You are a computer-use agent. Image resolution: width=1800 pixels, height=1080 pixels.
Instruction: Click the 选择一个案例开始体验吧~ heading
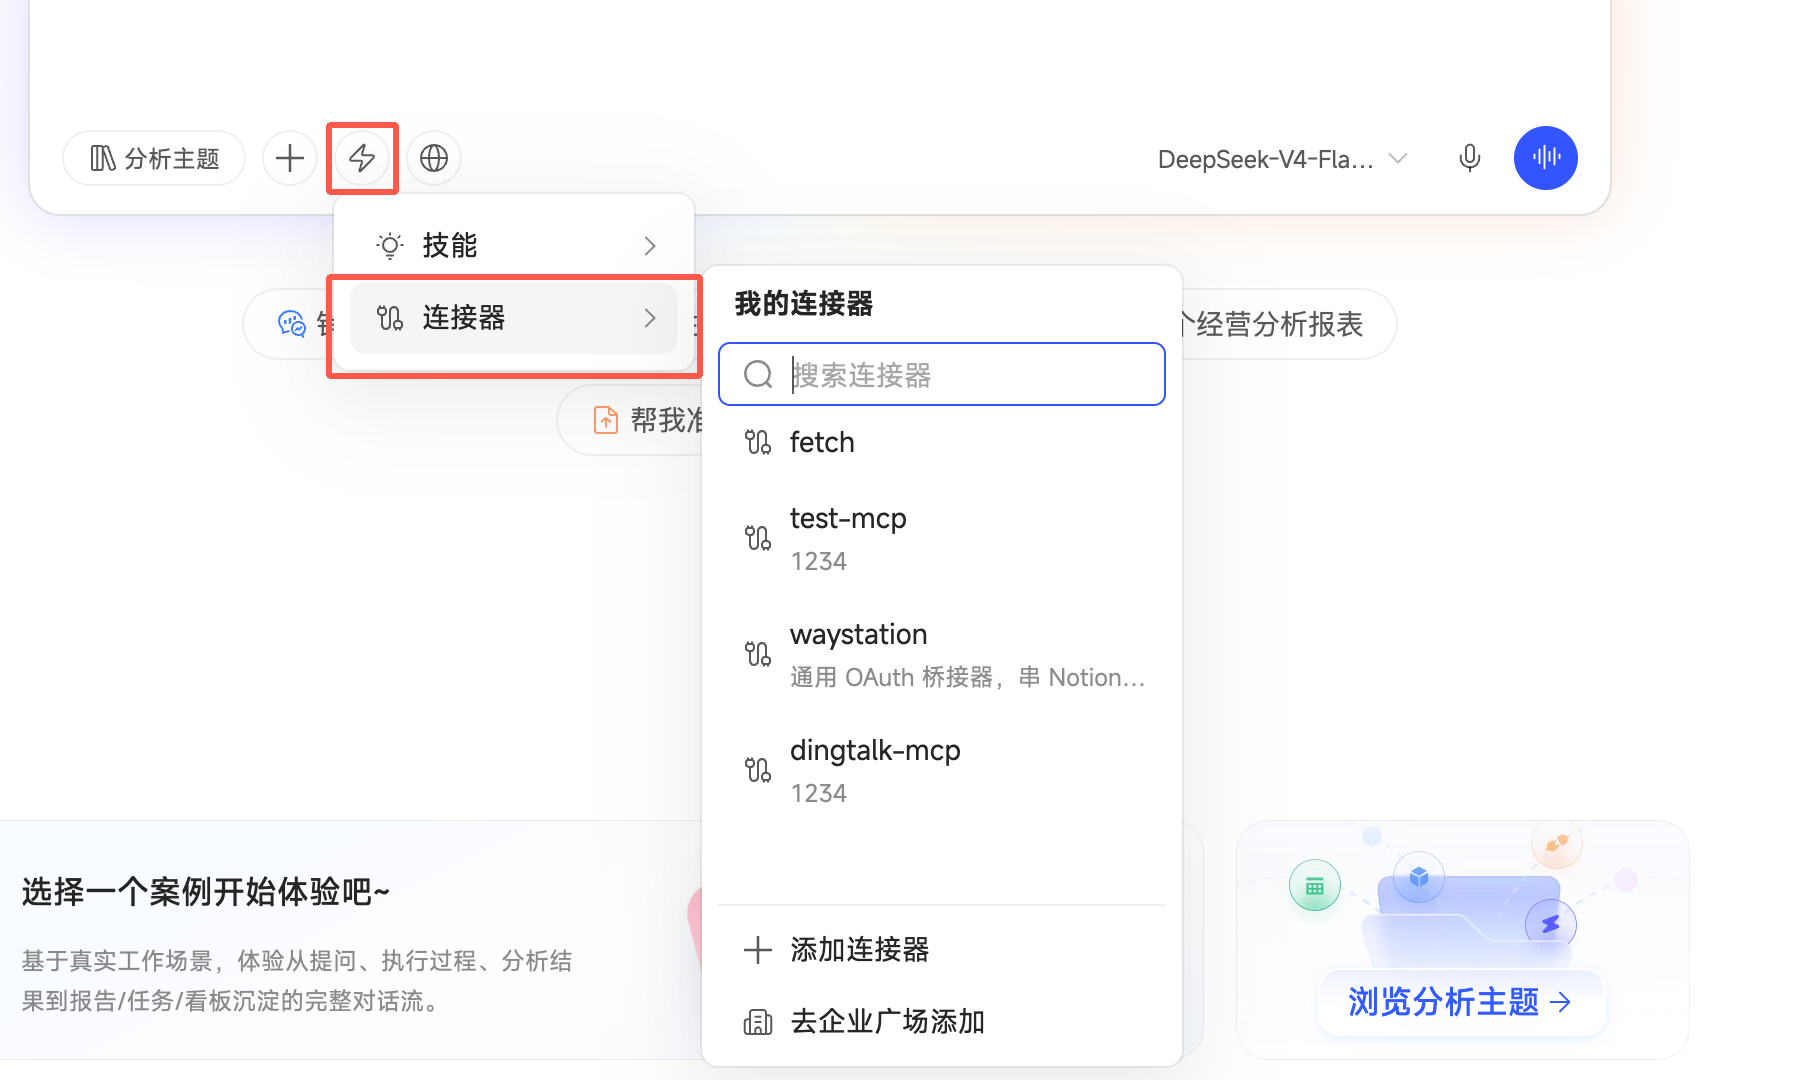point(205,891)
